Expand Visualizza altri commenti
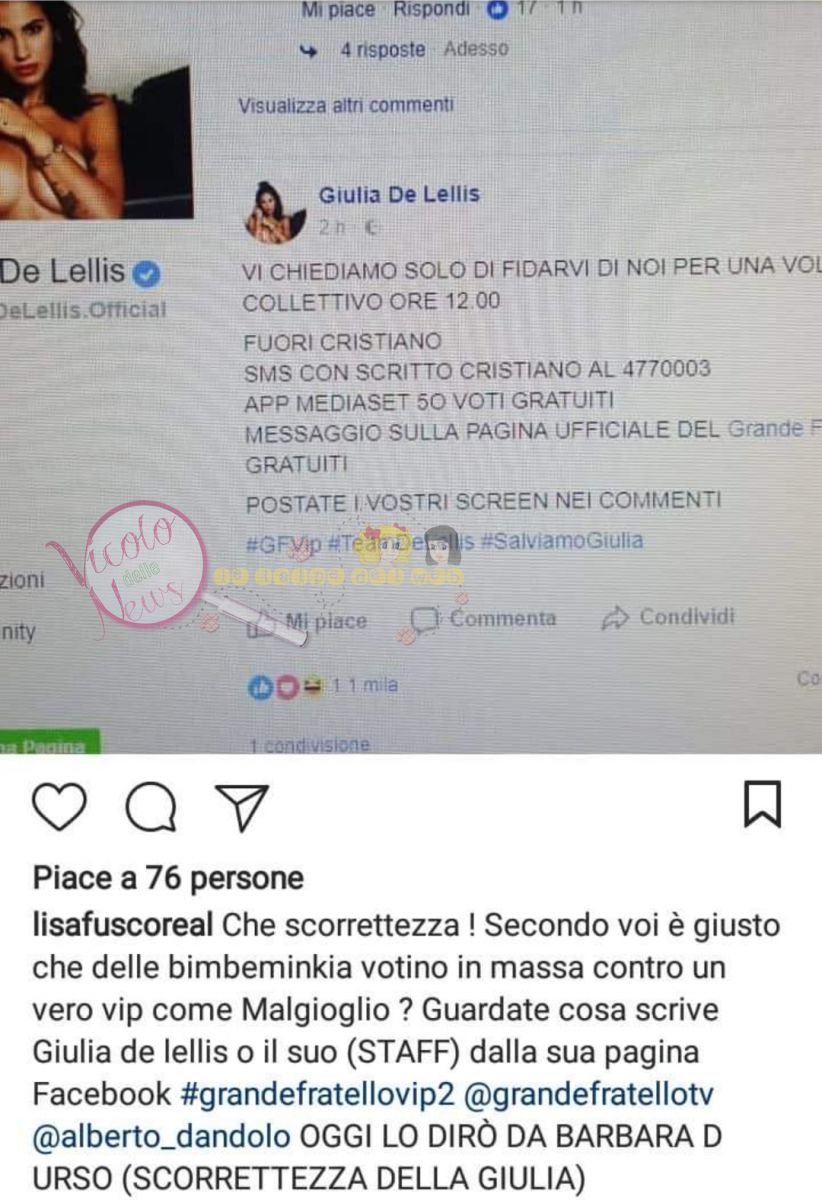822x1200 pixels. (x=346, y=105)
